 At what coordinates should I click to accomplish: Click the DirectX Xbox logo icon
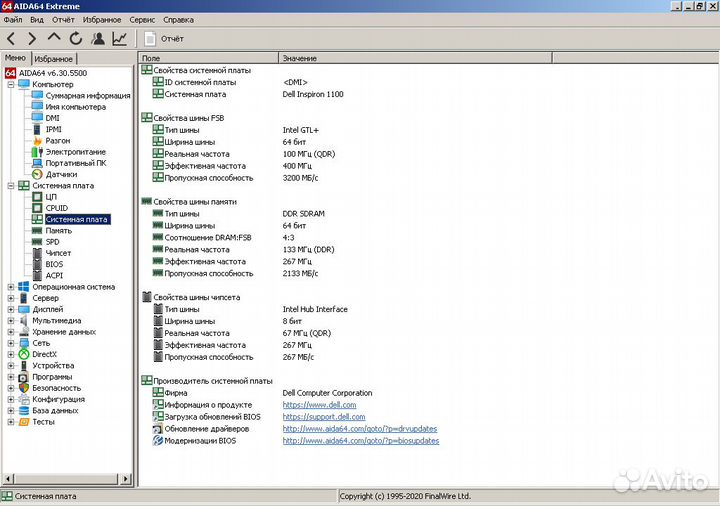click(24, 354)
